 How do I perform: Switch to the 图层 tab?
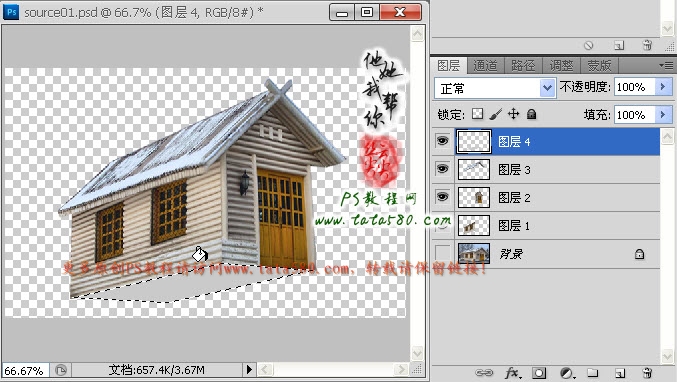(x=449, y=66)
